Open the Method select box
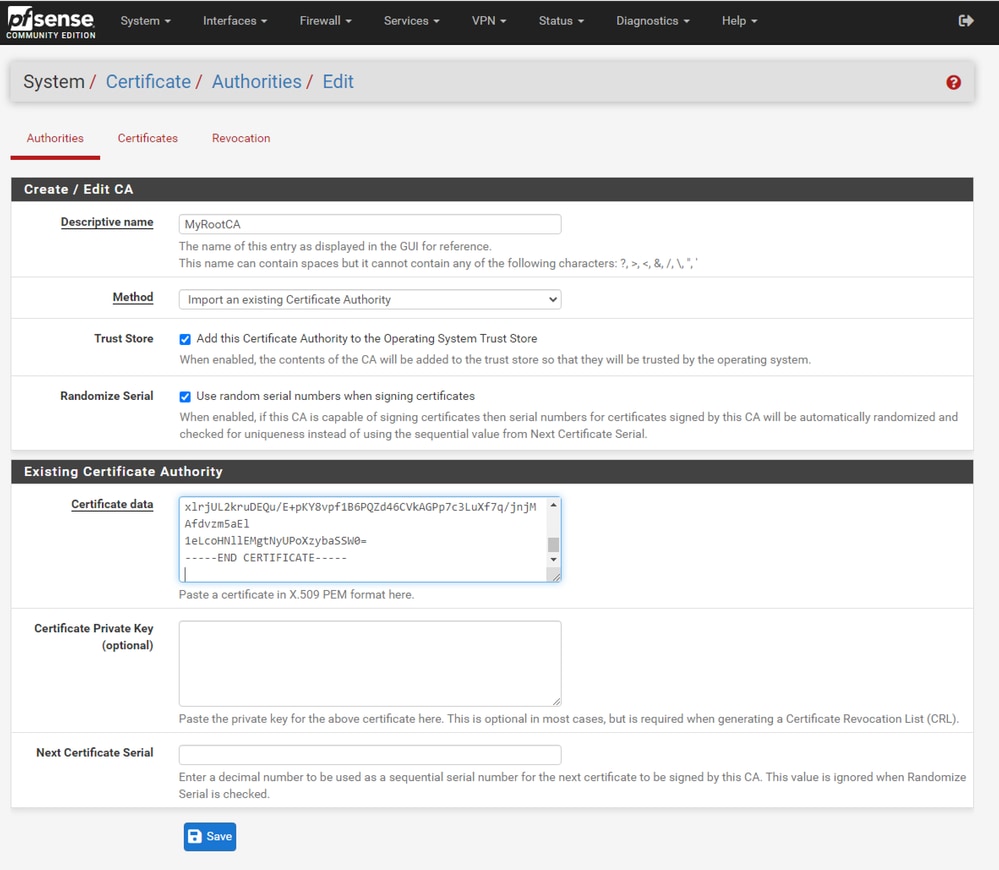Screen dimensions: 999x870 [370, 299]
